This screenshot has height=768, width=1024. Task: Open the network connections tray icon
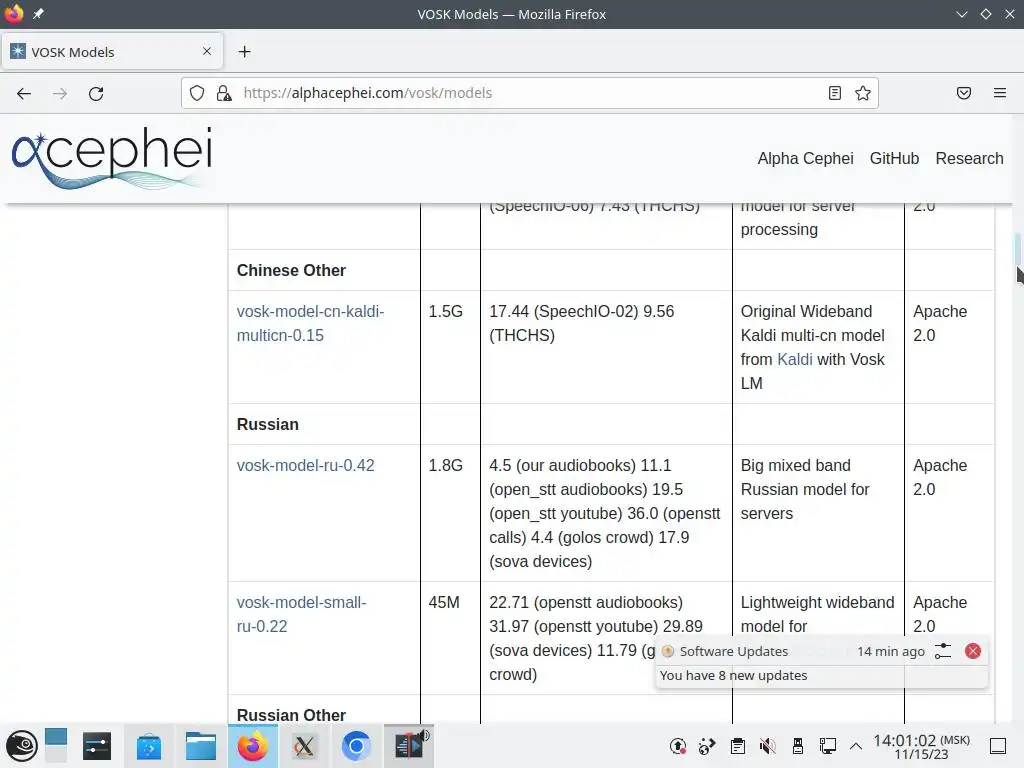tap(827, 746)
